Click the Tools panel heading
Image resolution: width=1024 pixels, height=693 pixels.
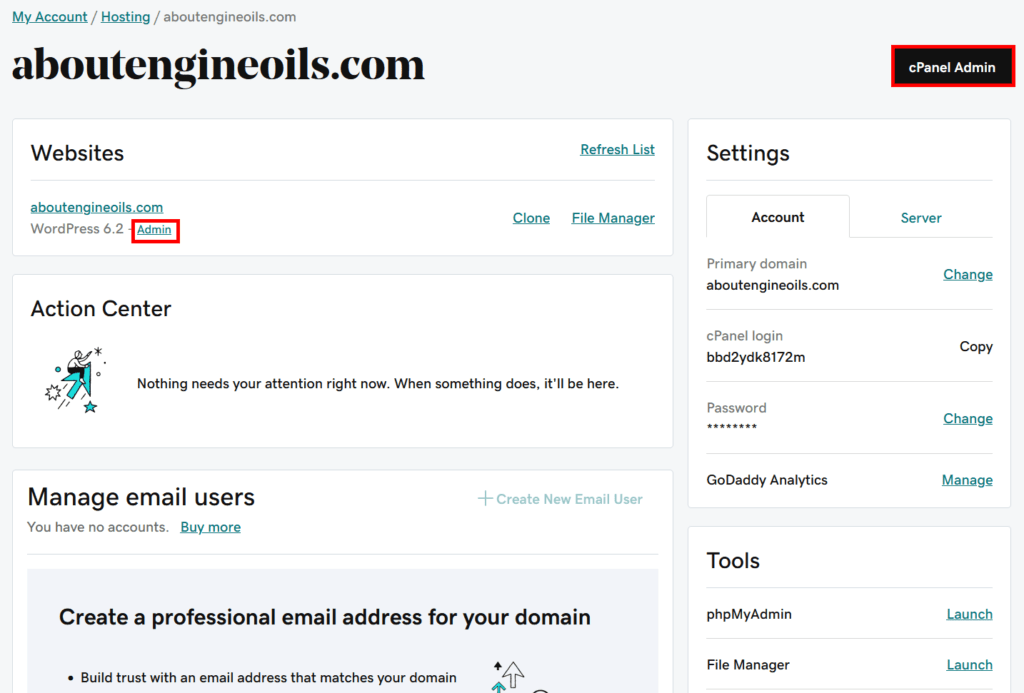[733, 561]
